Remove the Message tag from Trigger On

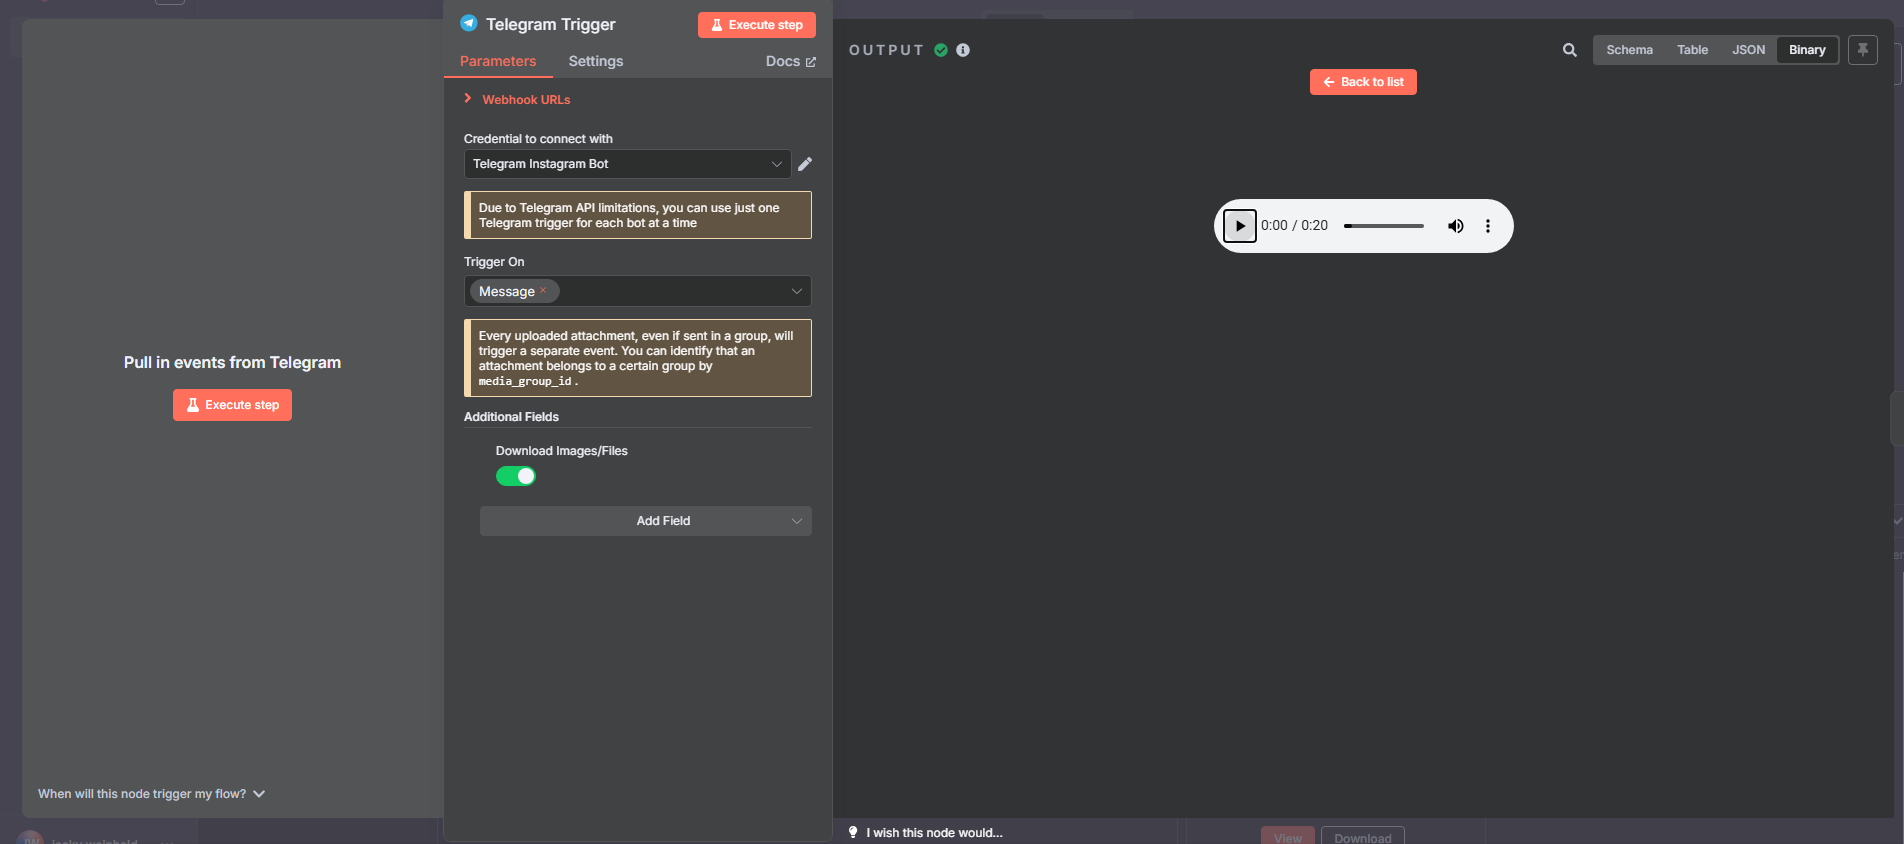(543, 291)
